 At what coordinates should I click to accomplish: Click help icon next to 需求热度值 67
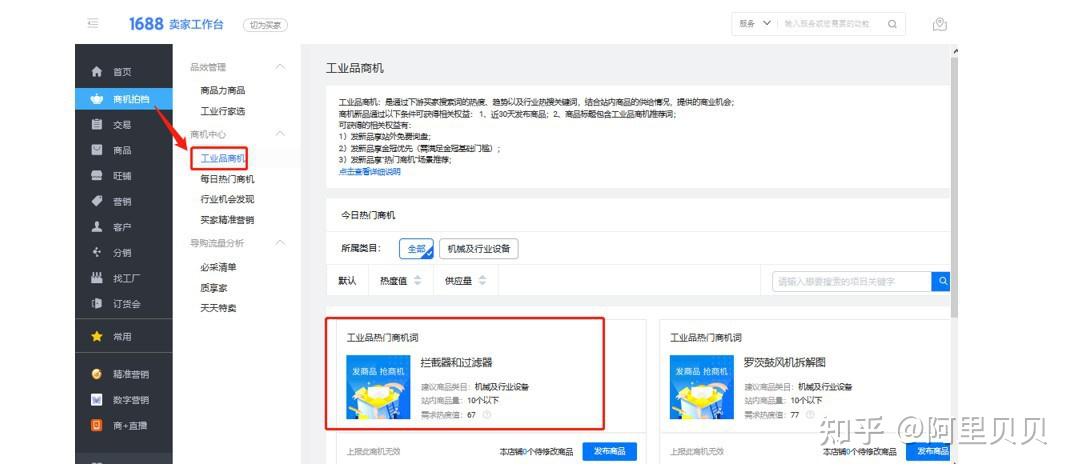tap(487, 415)
